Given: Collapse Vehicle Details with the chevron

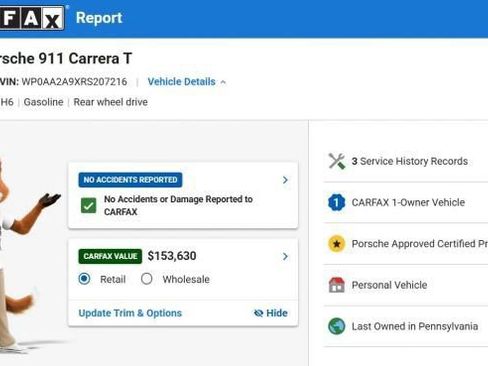Looking at the screenshot, I should click(223, 82).
